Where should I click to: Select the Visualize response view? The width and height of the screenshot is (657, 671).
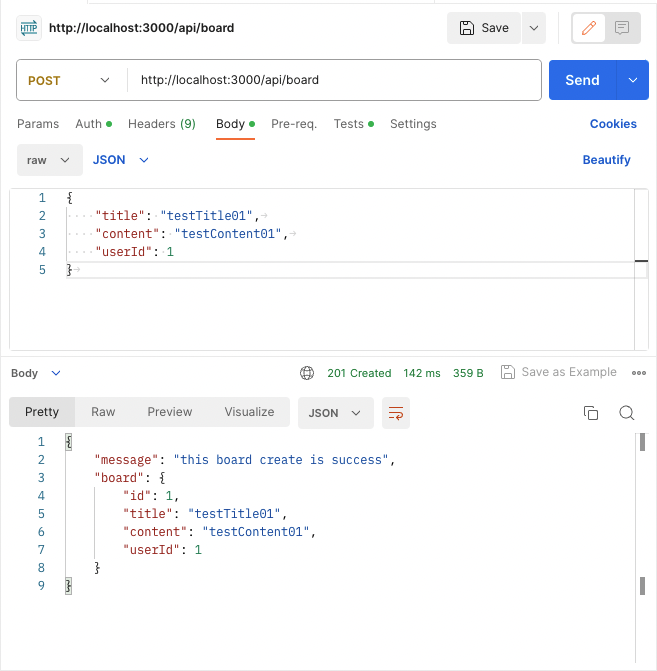click(249, 412)
